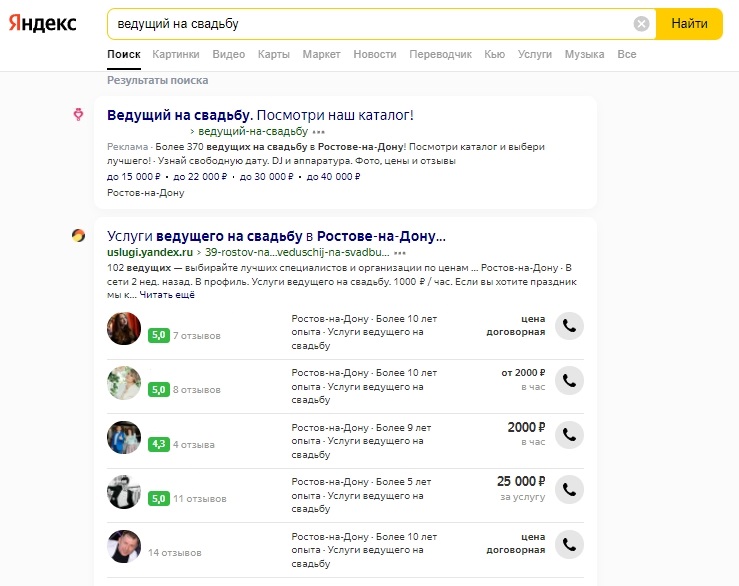Open the Новости tab
This screenshot has width=739, height=586.
pos(375,54)
